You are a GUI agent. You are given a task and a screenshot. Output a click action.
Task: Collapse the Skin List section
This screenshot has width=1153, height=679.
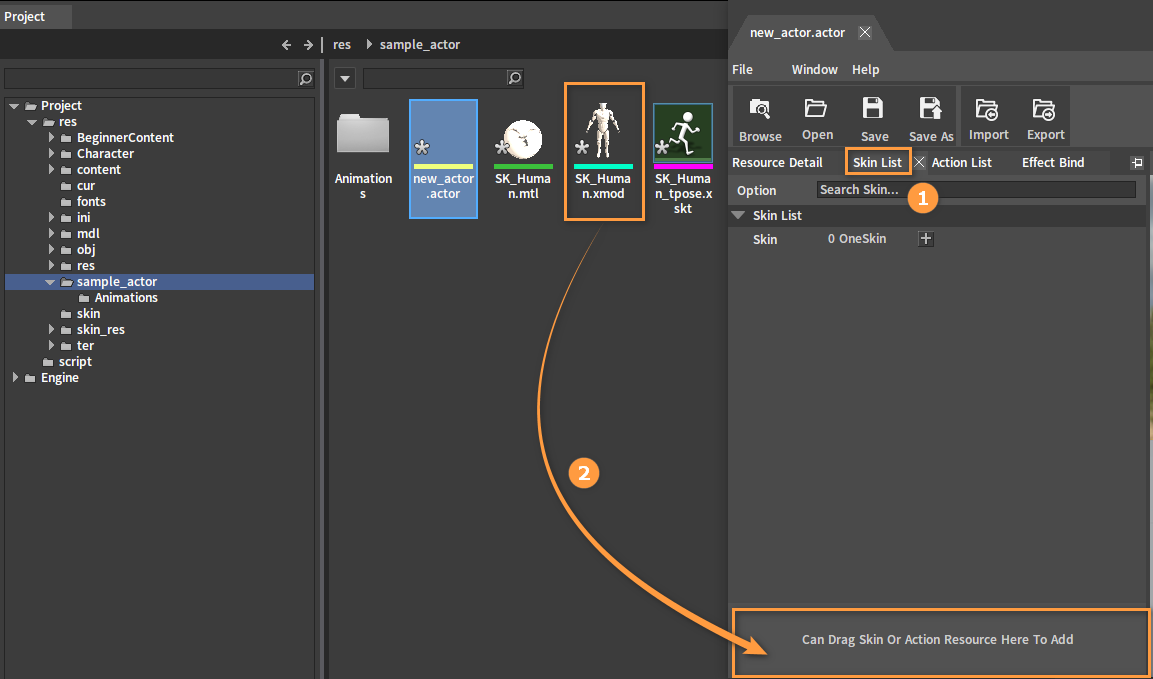point(739,216)
